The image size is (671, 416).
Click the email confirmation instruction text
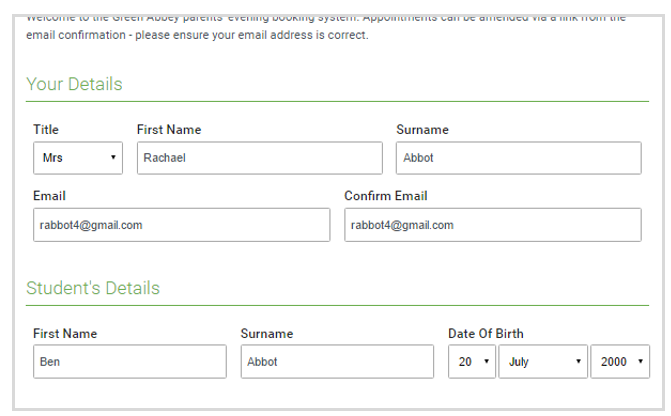[197, 35]
